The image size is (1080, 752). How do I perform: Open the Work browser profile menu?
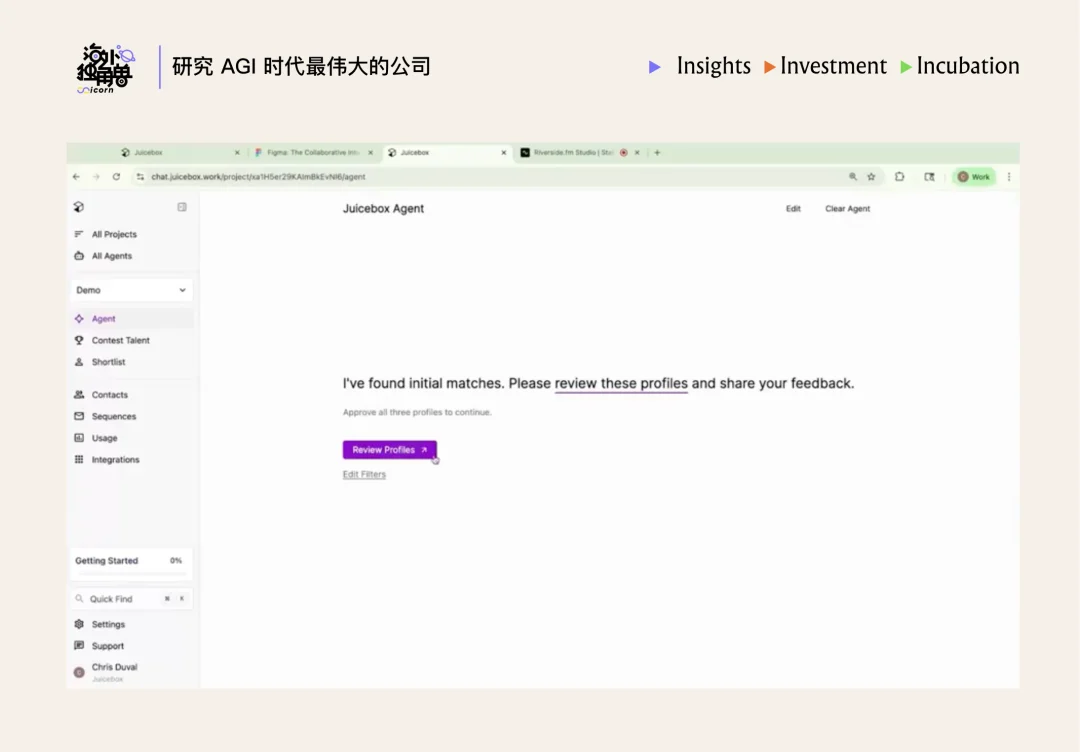point(972,176)
